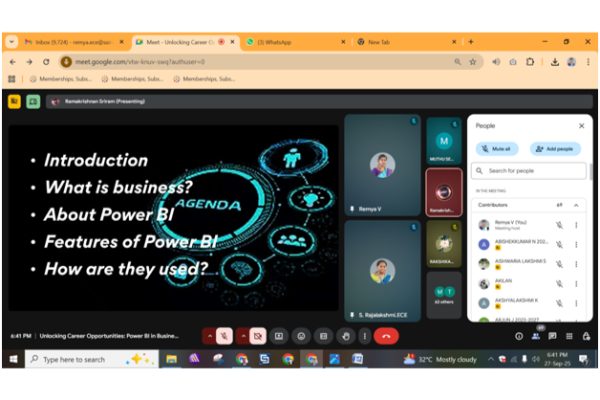Toggle the microphone mute button
Screen dimensions: 600x400
(223, 336)
